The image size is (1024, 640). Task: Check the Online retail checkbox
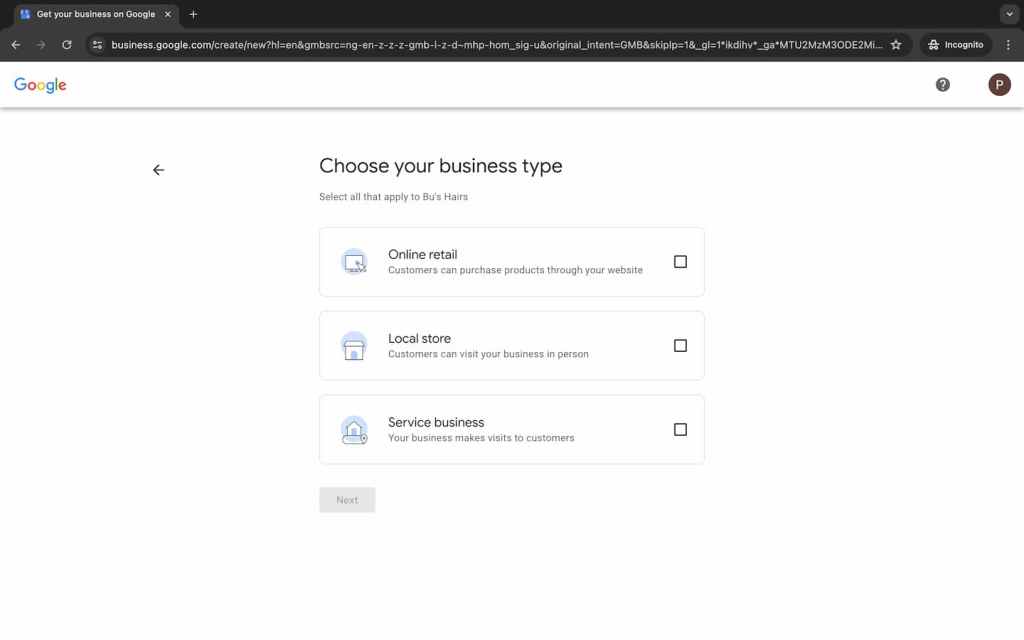pyautogui.click(x=680, y=261)
